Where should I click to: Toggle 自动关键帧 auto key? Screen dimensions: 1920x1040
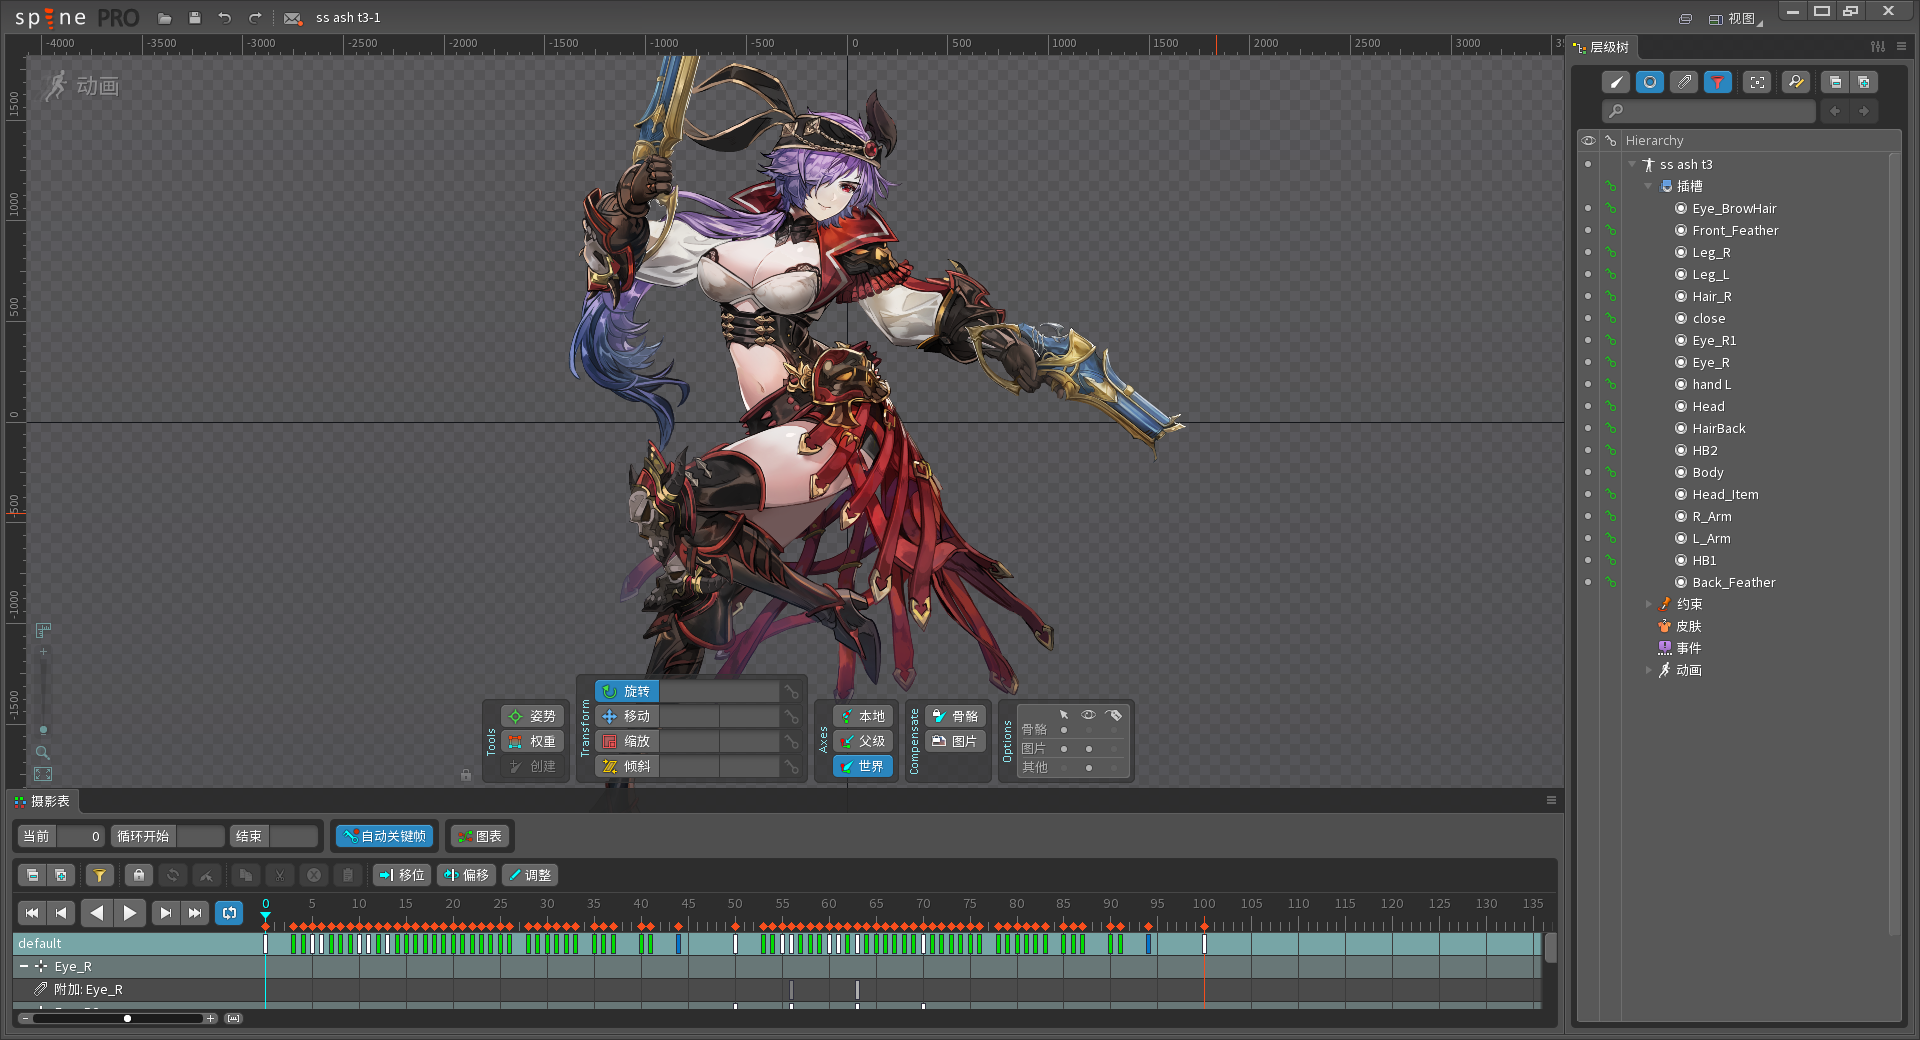(384, 836)
